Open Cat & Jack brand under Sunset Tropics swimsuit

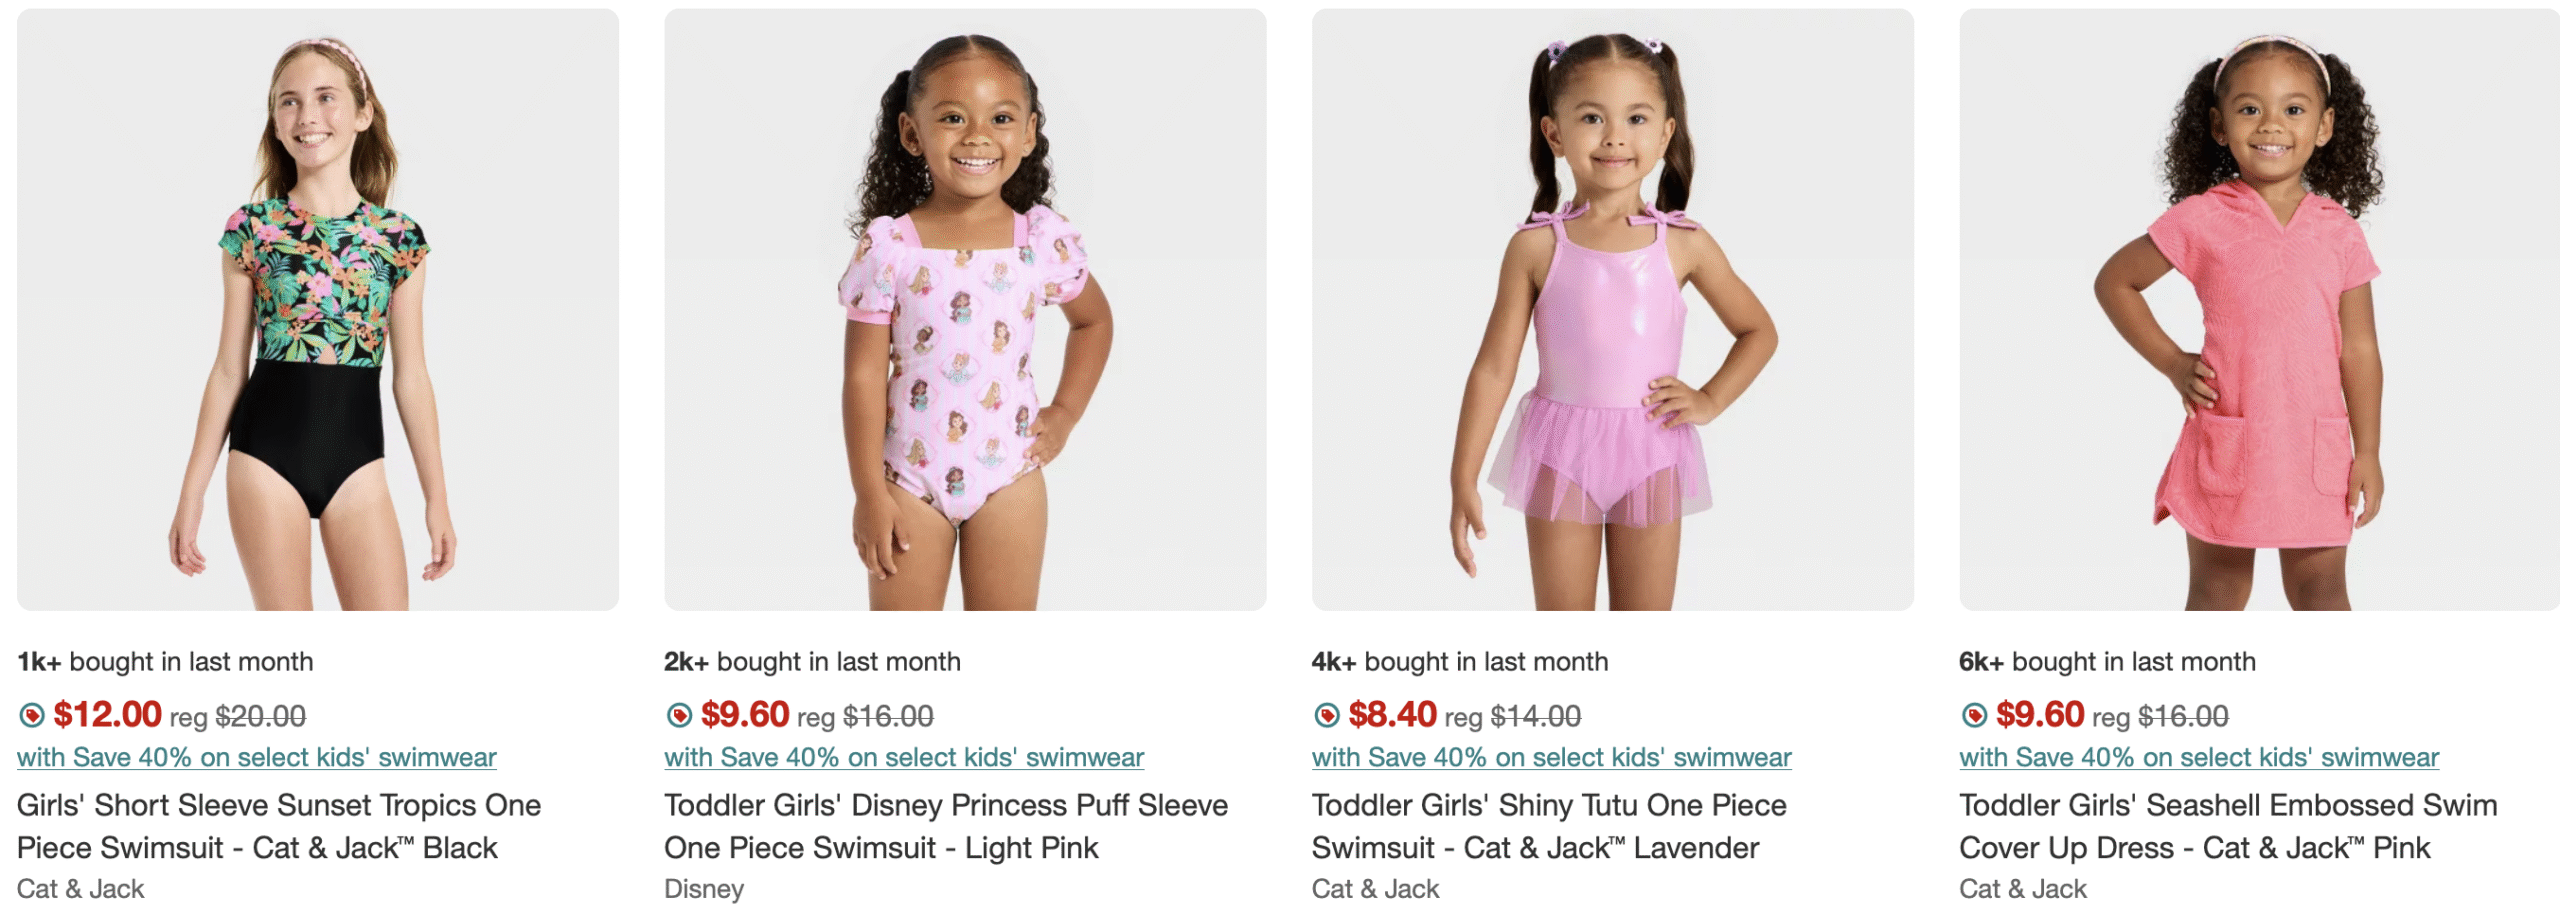pos(81,889)
